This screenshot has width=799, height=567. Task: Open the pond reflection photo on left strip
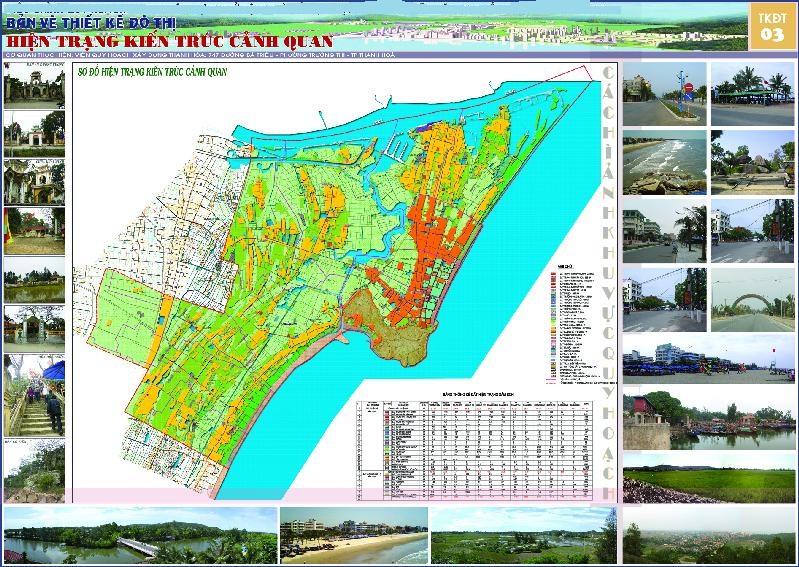tap(34, 280)
